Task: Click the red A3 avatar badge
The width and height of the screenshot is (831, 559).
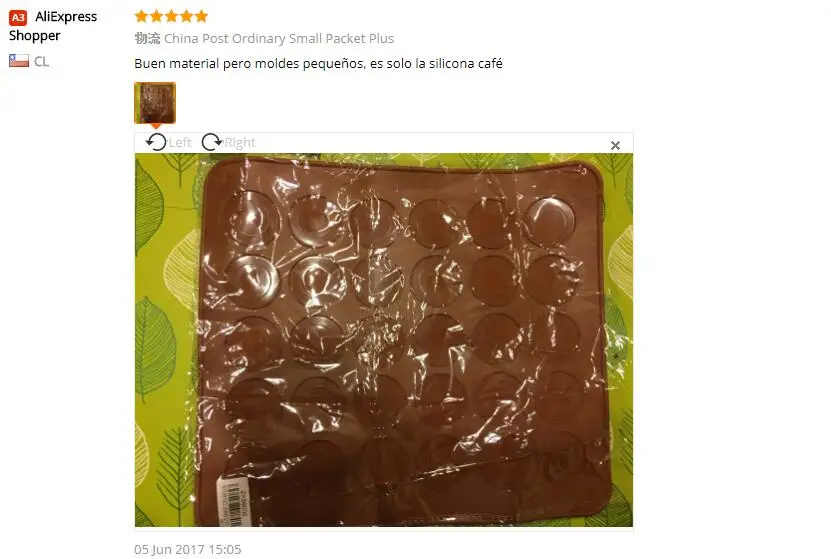Action: click(18, 17)
